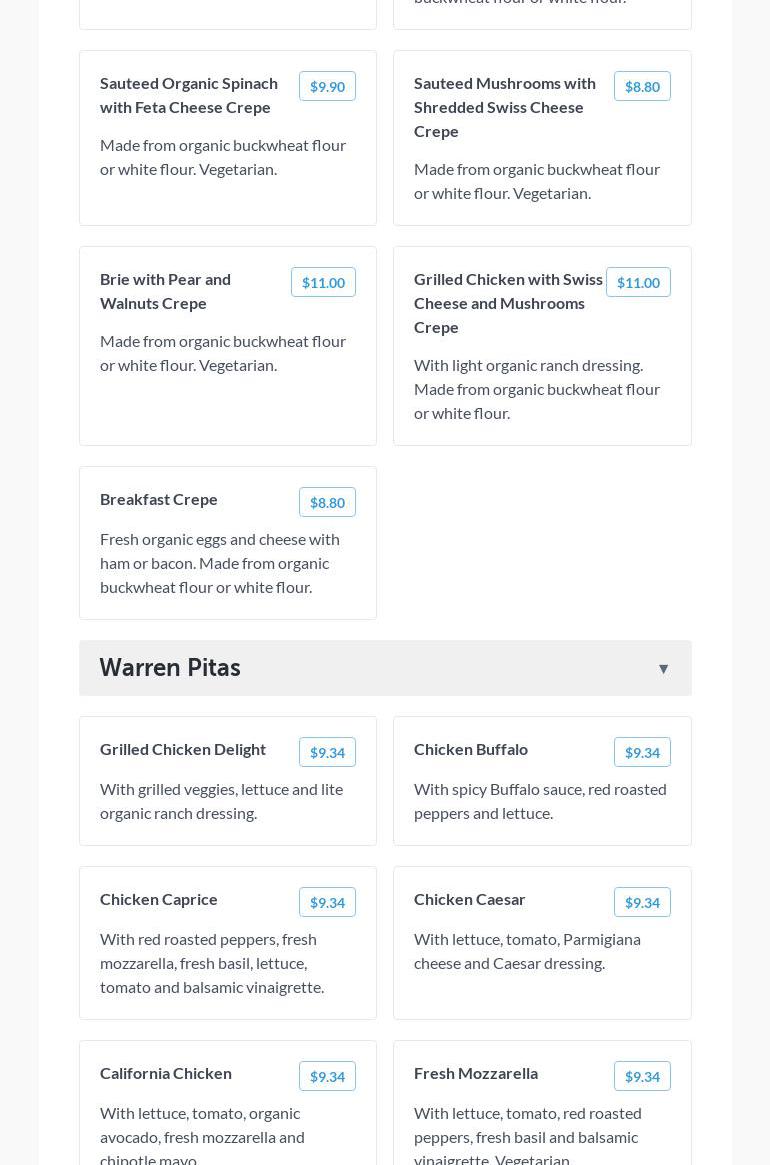Click the Chicken Caesar $9.34 price button
The height and width of the screenshot is (1165, 770).
coord(642,903)
